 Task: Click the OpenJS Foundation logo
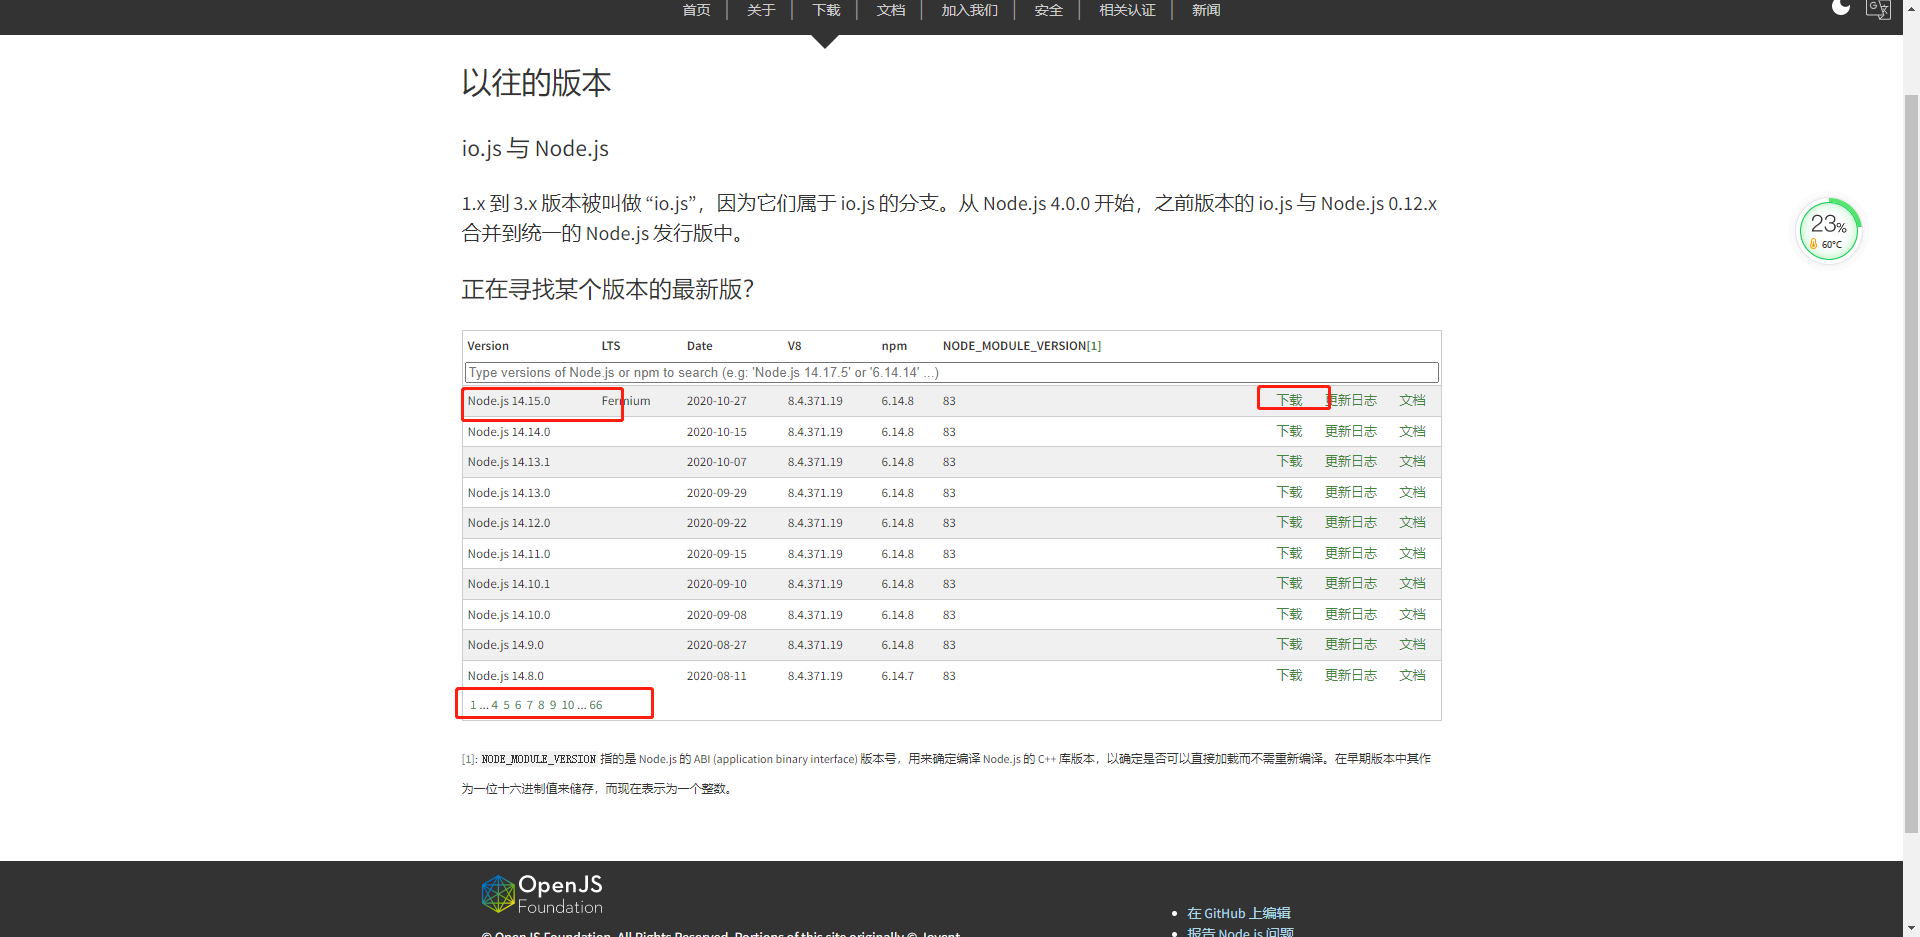(x=541, y=893)
